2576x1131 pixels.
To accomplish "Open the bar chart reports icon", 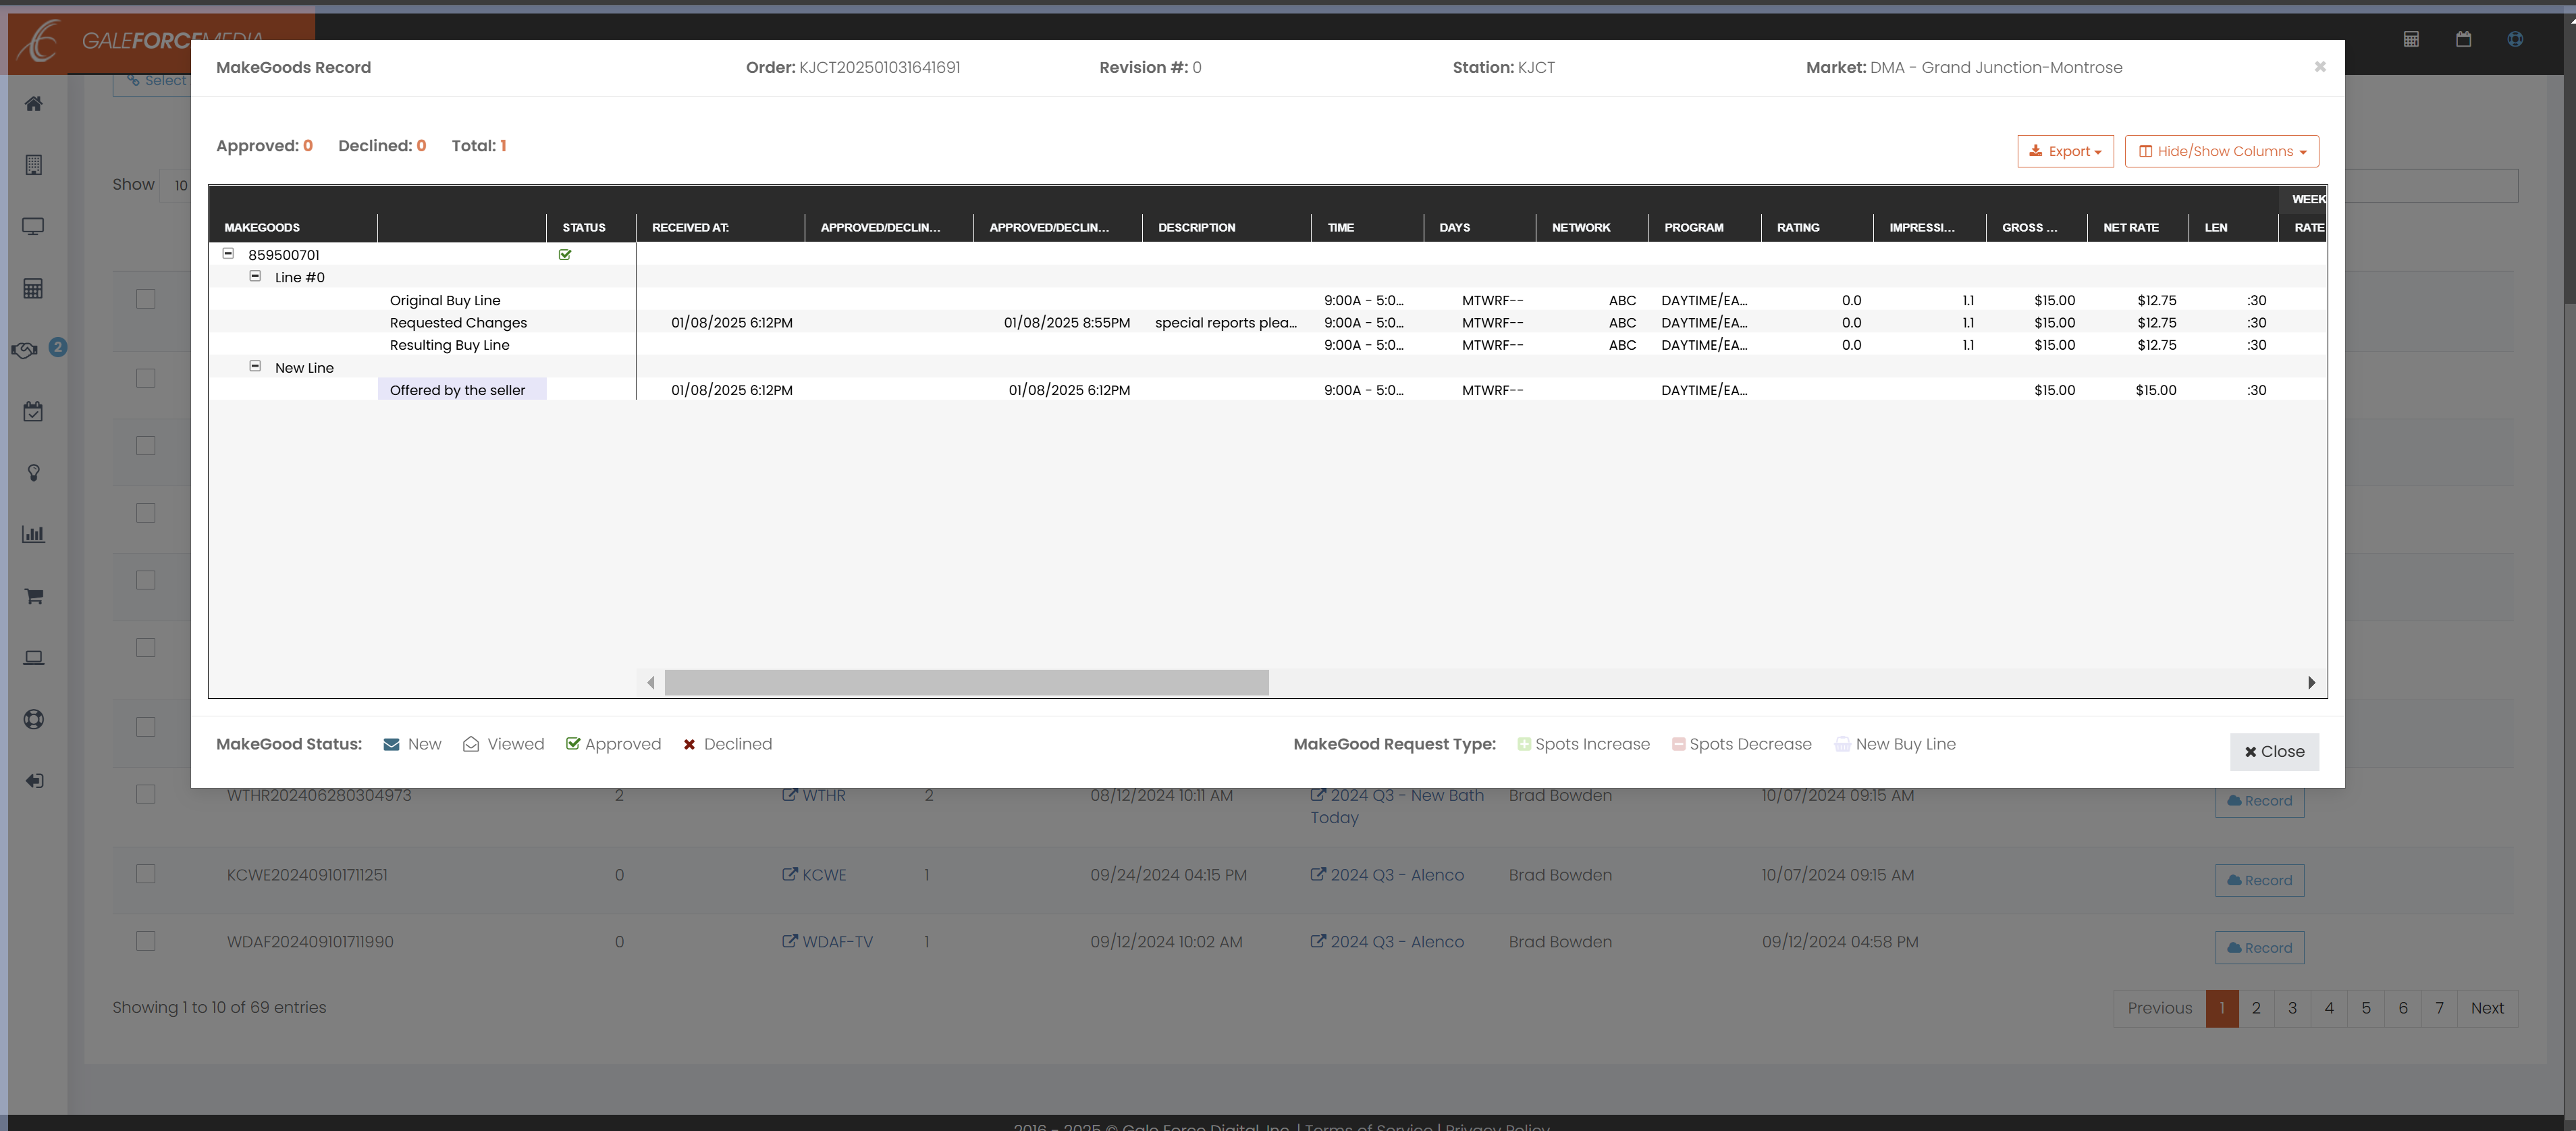I will 33,534.
